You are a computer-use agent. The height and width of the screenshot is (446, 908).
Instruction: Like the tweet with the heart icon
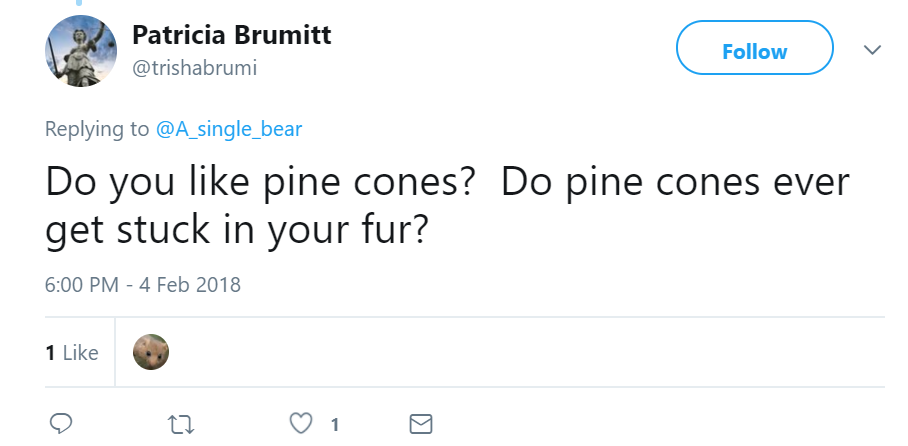coord(301,424)
